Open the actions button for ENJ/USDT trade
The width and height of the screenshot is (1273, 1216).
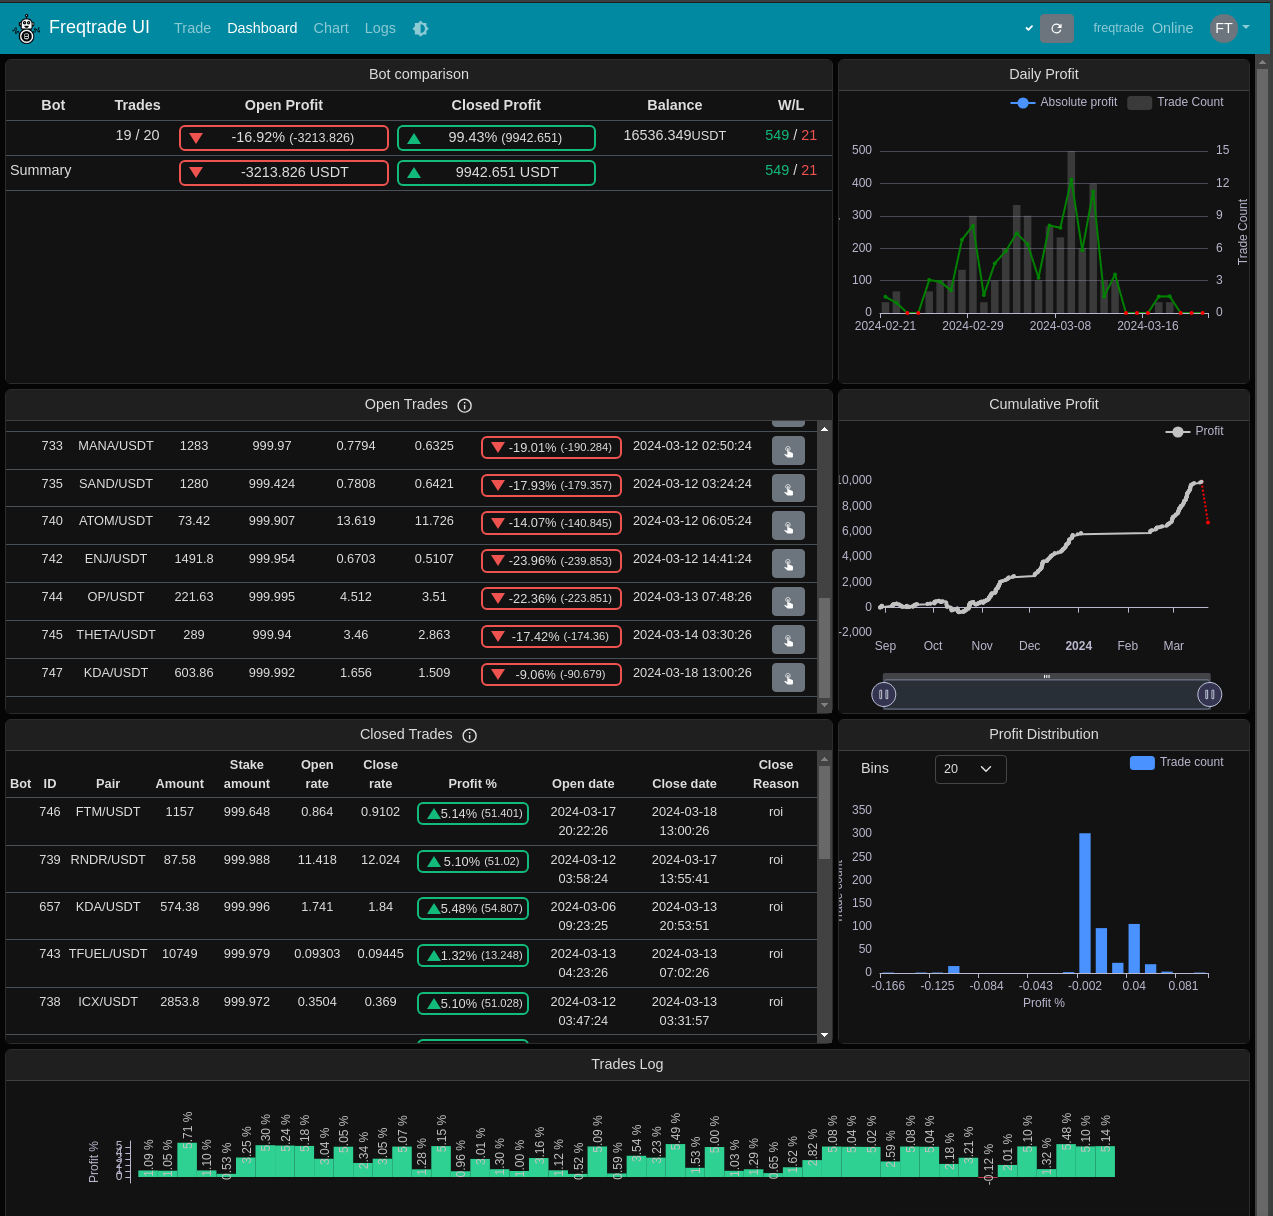tap(788, 564)
